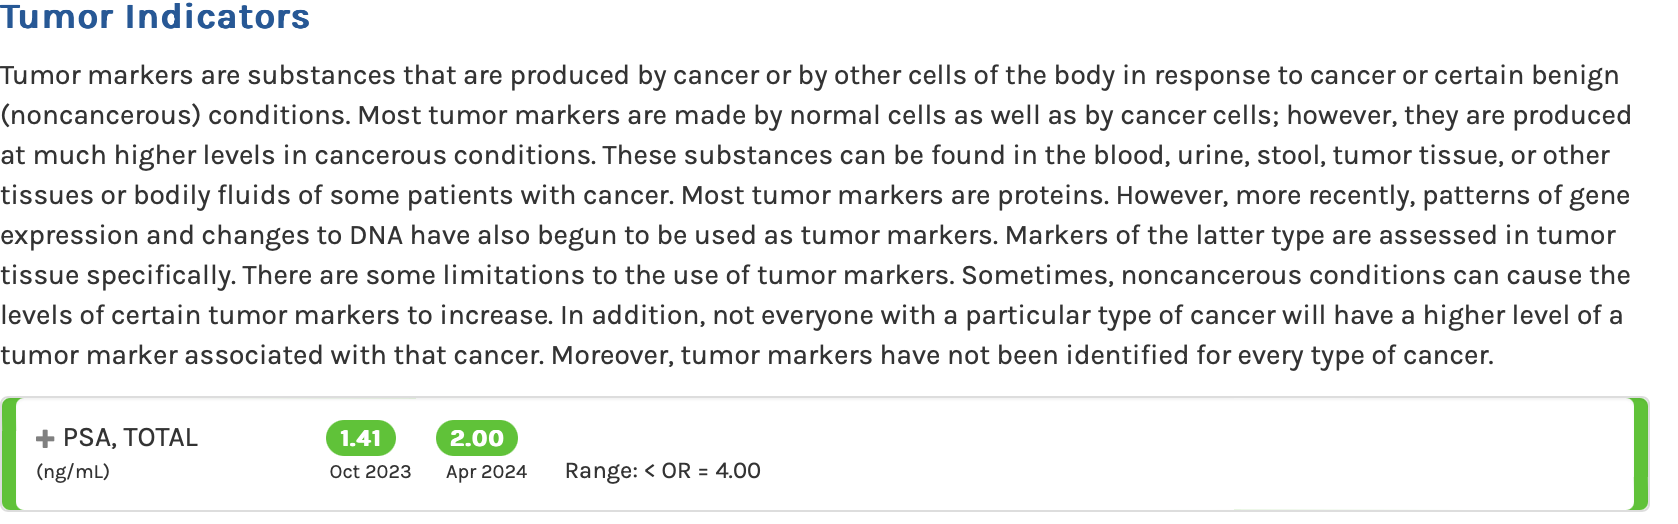The height and width of the screenshot is (524, 1678).
Task: Click the Tumor Indicators section heading
Action: (155, 17)
